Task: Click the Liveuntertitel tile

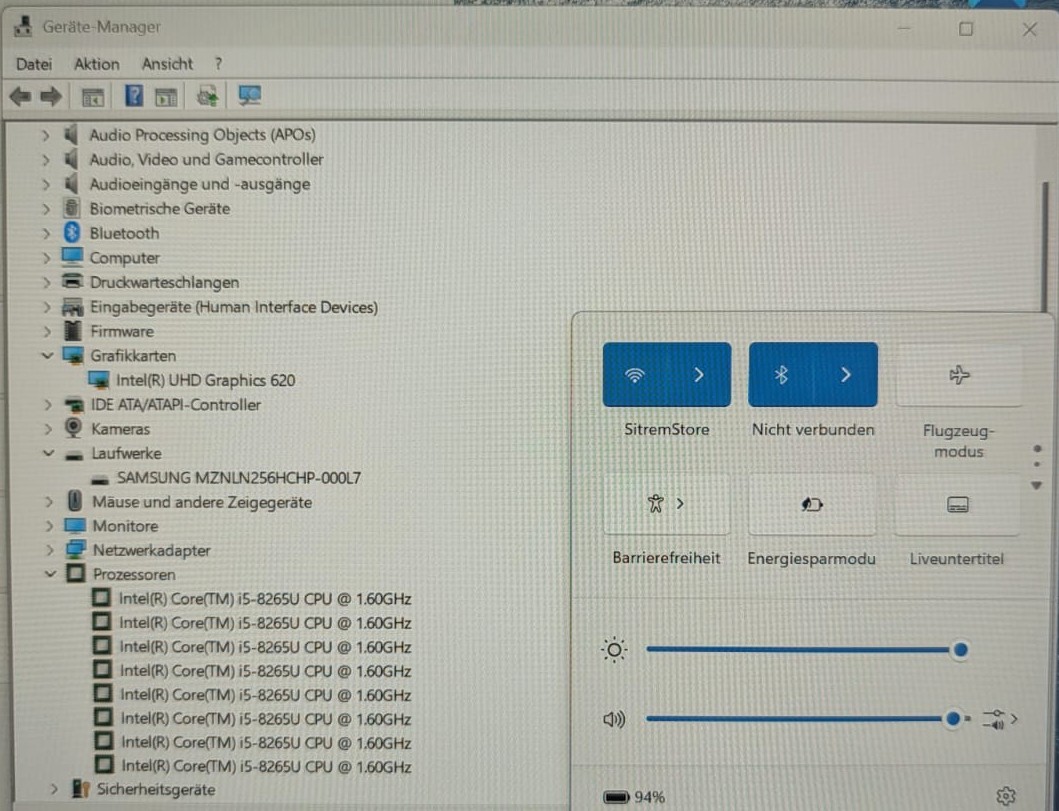Action: (x=958, y=504)
